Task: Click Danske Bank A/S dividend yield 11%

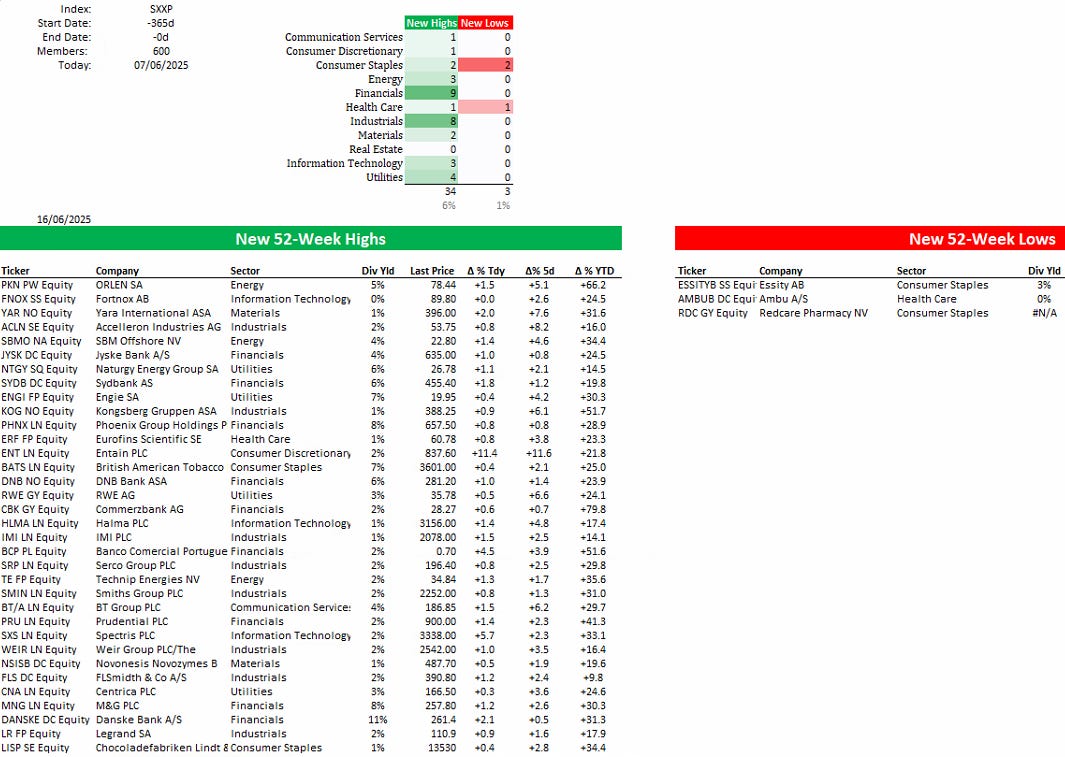Action: [x=378, y=720]
